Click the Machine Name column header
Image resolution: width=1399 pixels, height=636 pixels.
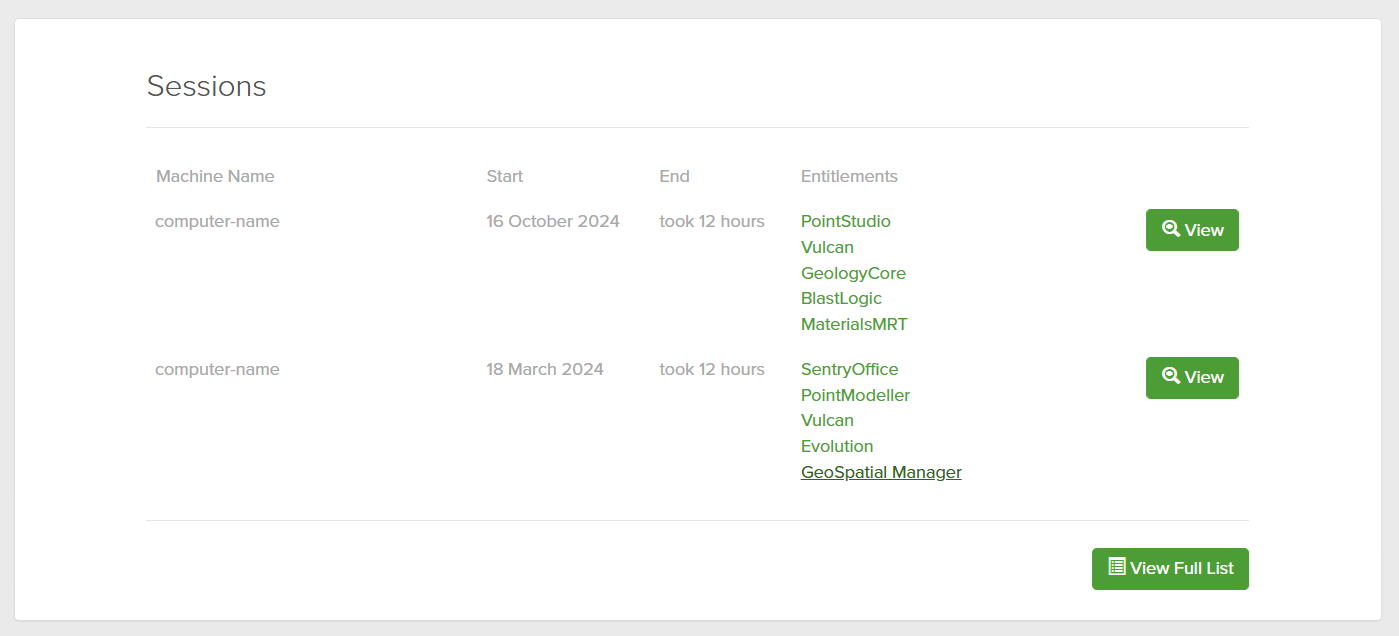pyautogui.click(x=215, y=176)
